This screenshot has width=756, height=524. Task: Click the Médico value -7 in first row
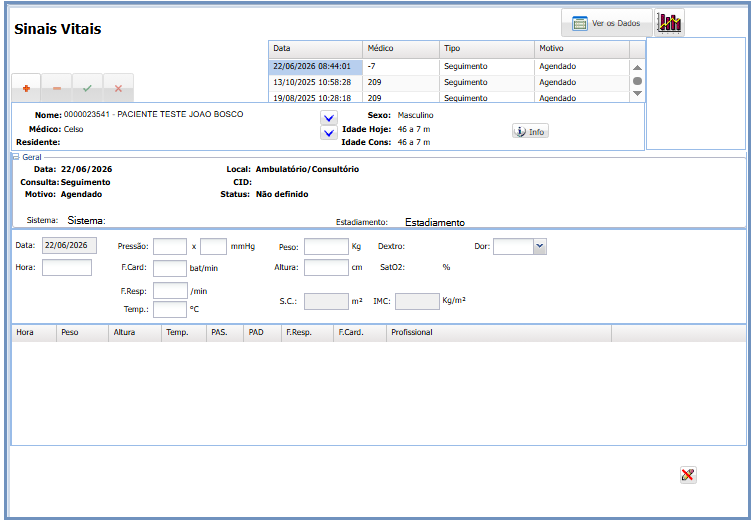point(371,67)
